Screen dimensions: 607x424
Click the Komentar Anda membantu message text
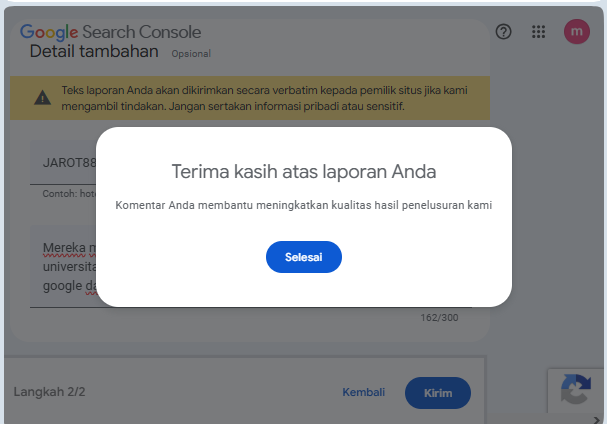pyautogui.click(x=303, y=205)
